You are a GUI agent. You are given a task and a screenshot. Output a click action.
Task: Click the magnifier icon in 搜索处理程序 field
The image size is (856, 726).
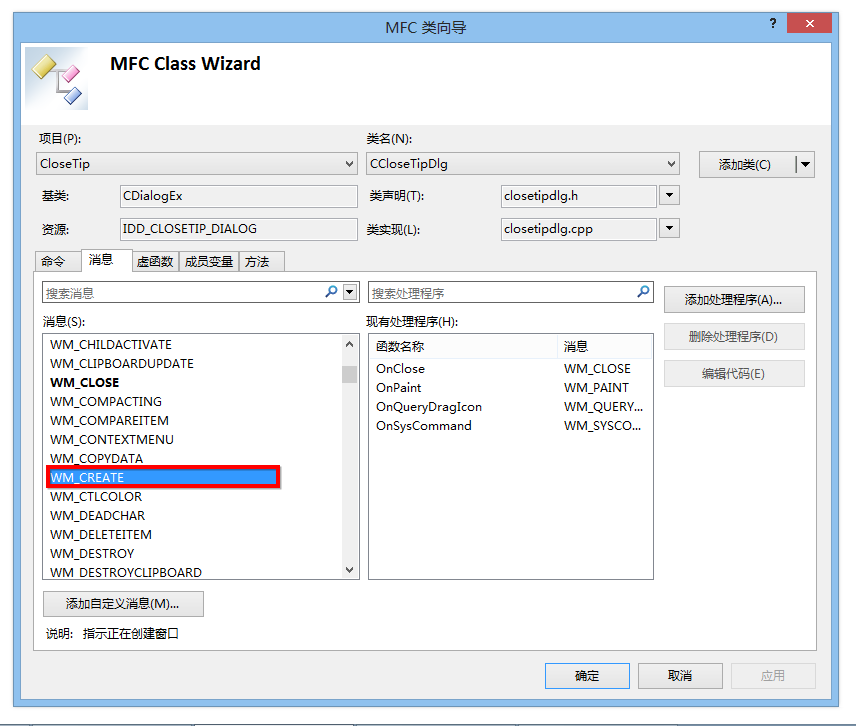[643, 291]
